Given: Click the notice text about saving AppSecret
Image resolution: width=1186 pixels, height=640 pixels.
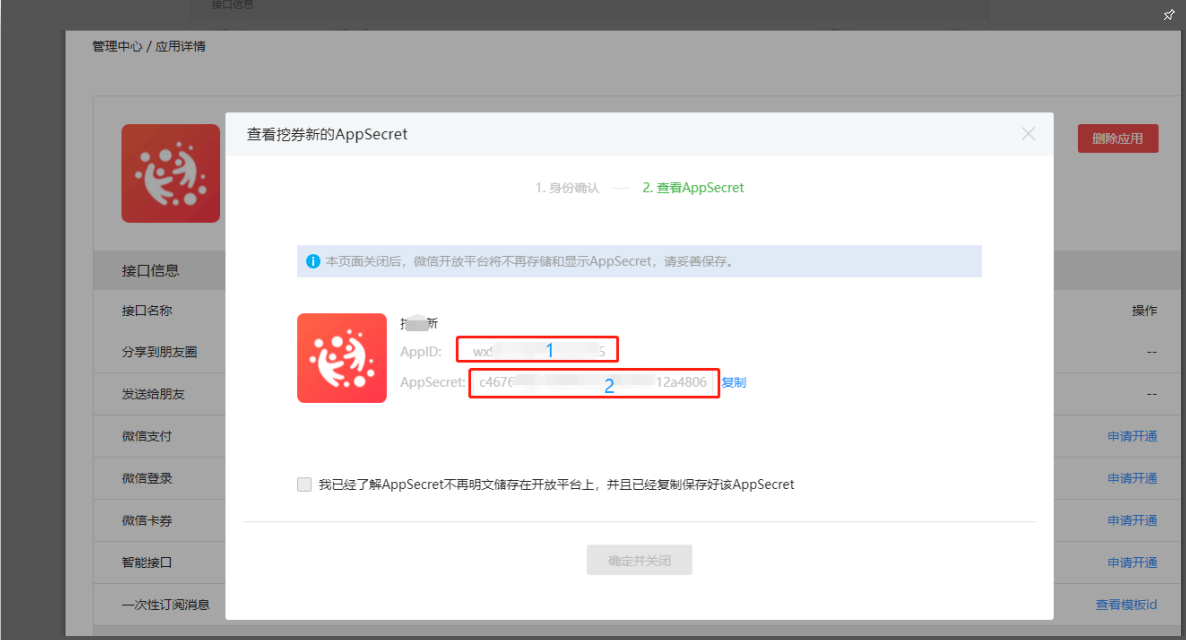Looking at the screenshot, I should 529,261.
